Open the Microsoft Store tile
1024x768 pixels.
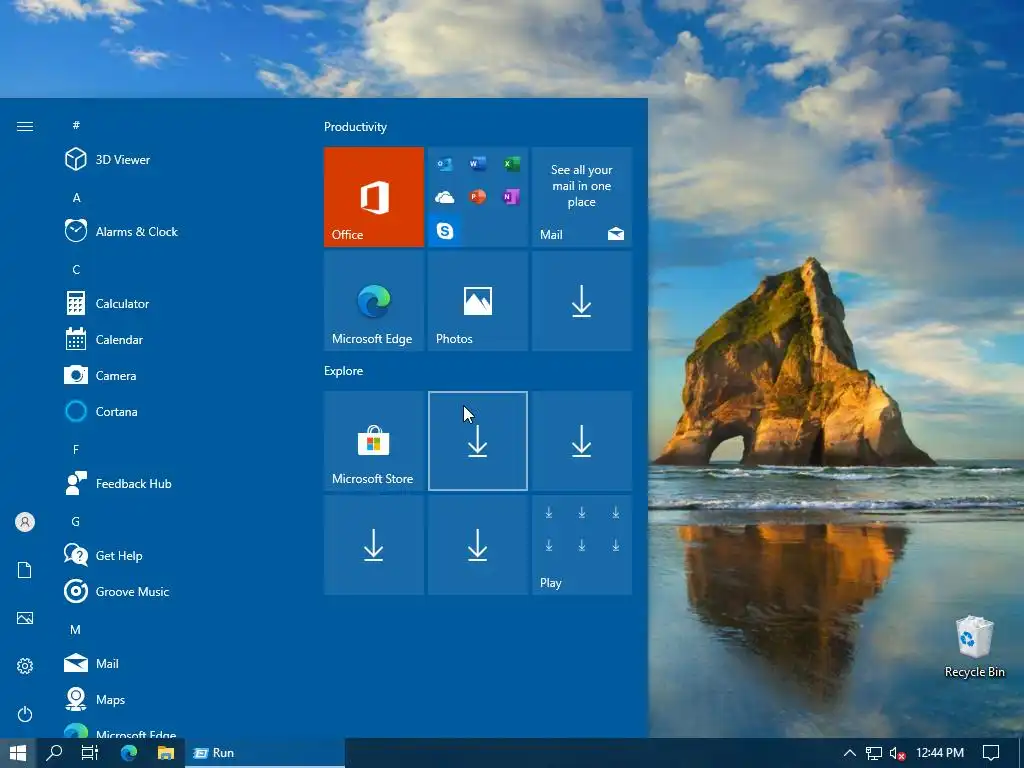(374, 441)
